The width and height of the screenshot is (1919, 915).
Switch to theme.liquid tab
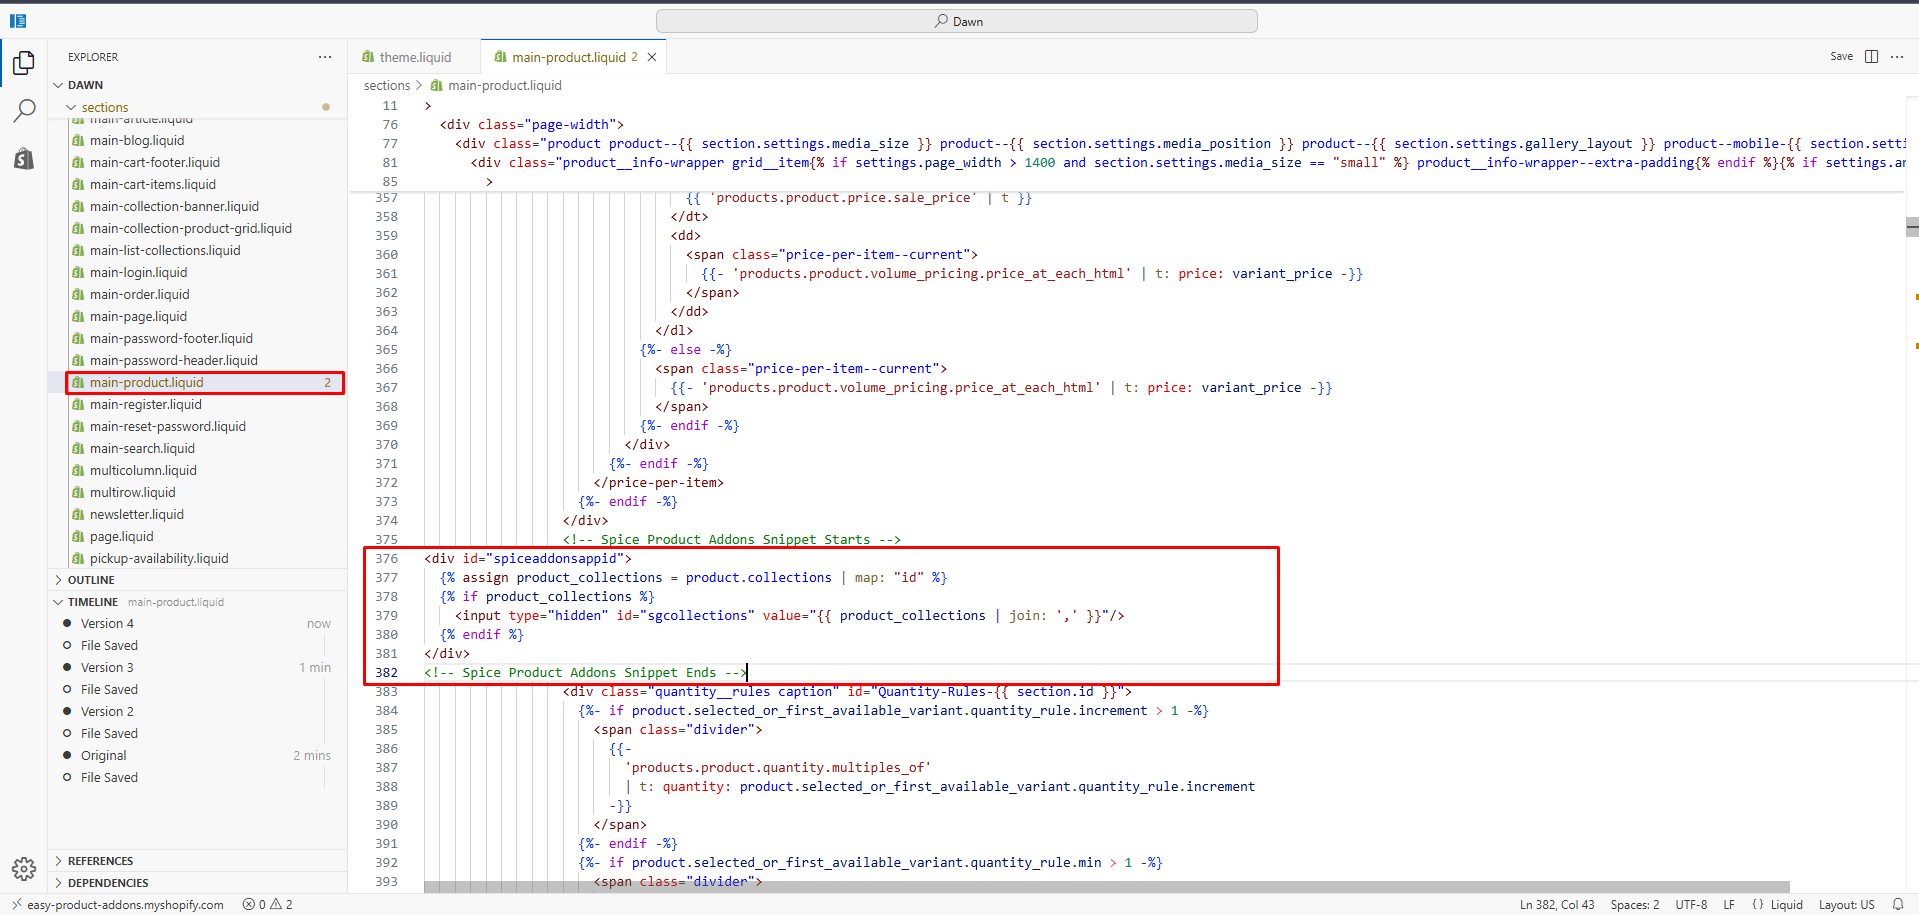pos(414,57)
